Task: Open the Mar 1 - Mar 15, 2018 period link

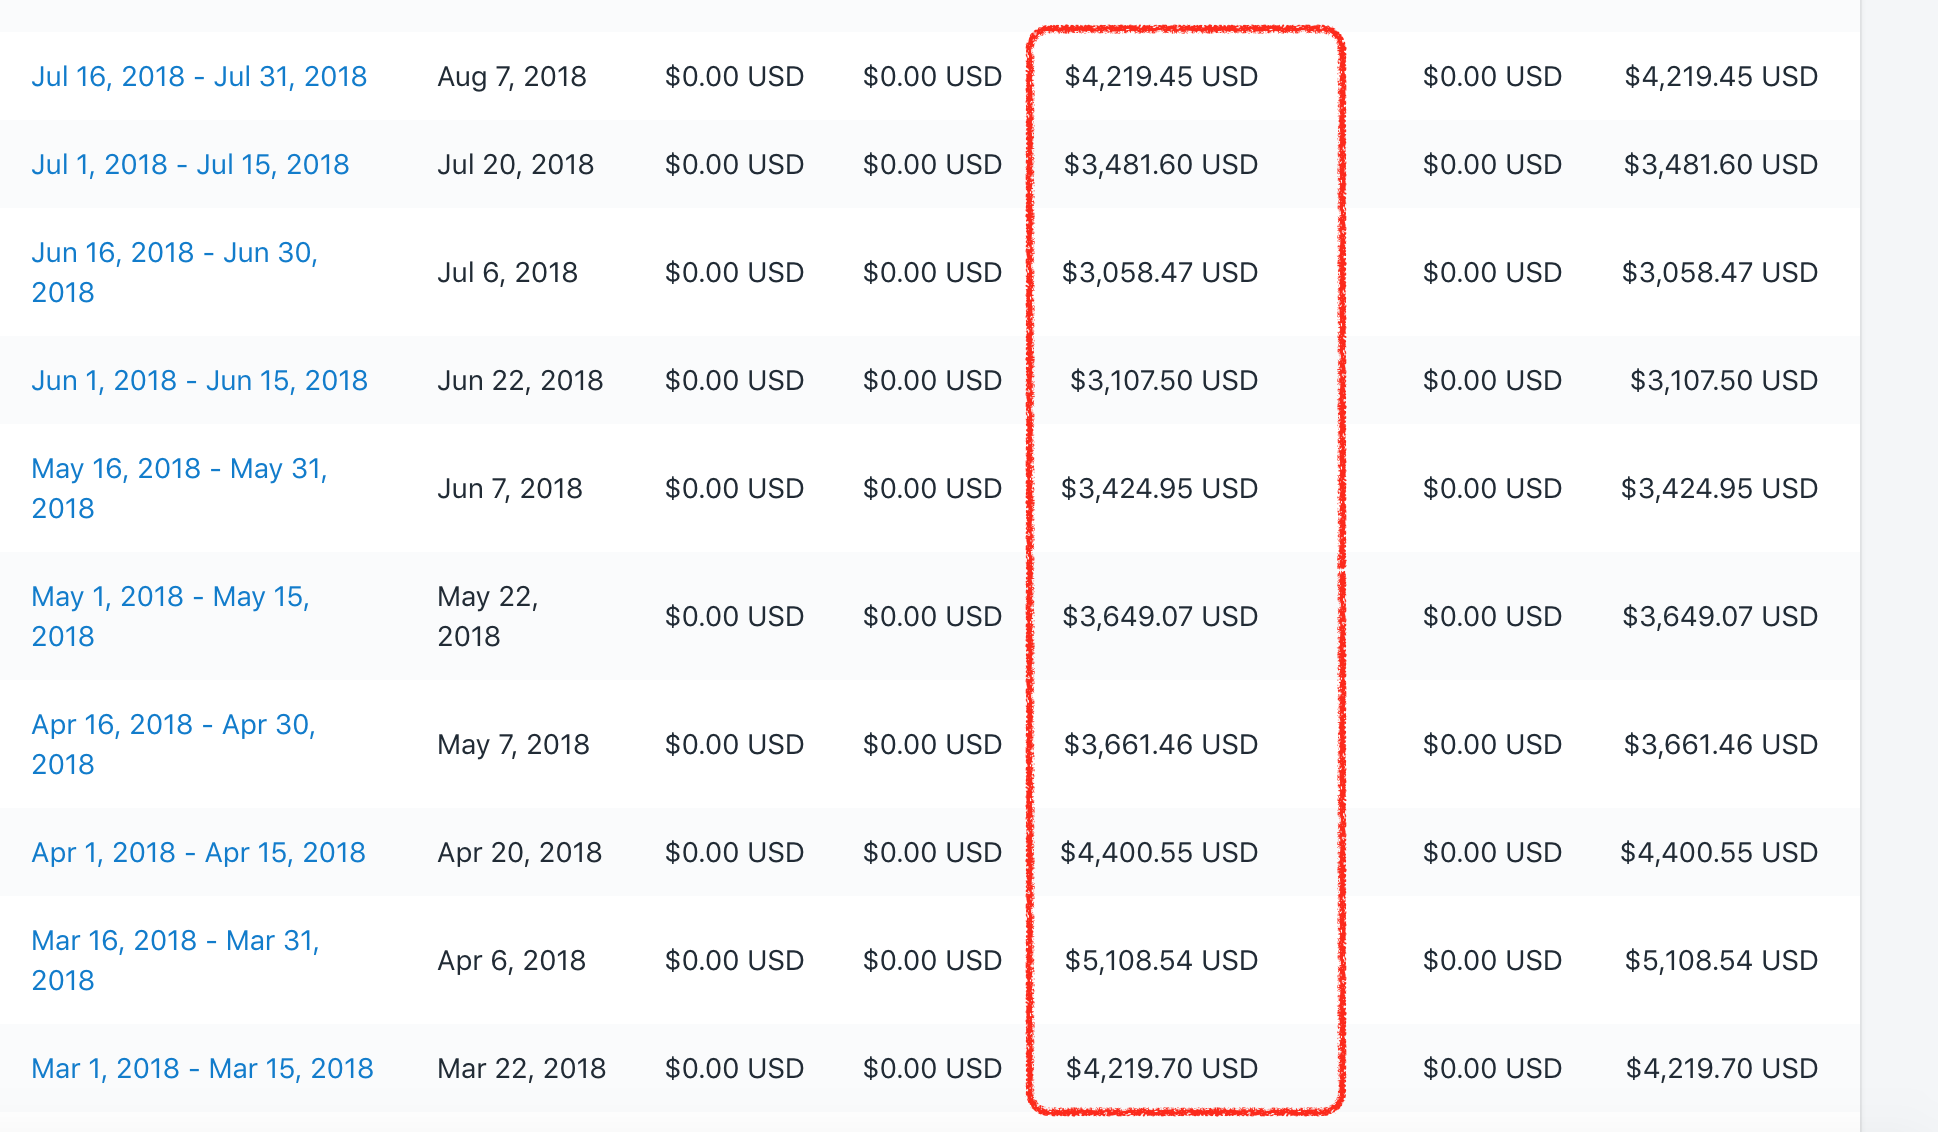Action: (x=202, y=1069)
